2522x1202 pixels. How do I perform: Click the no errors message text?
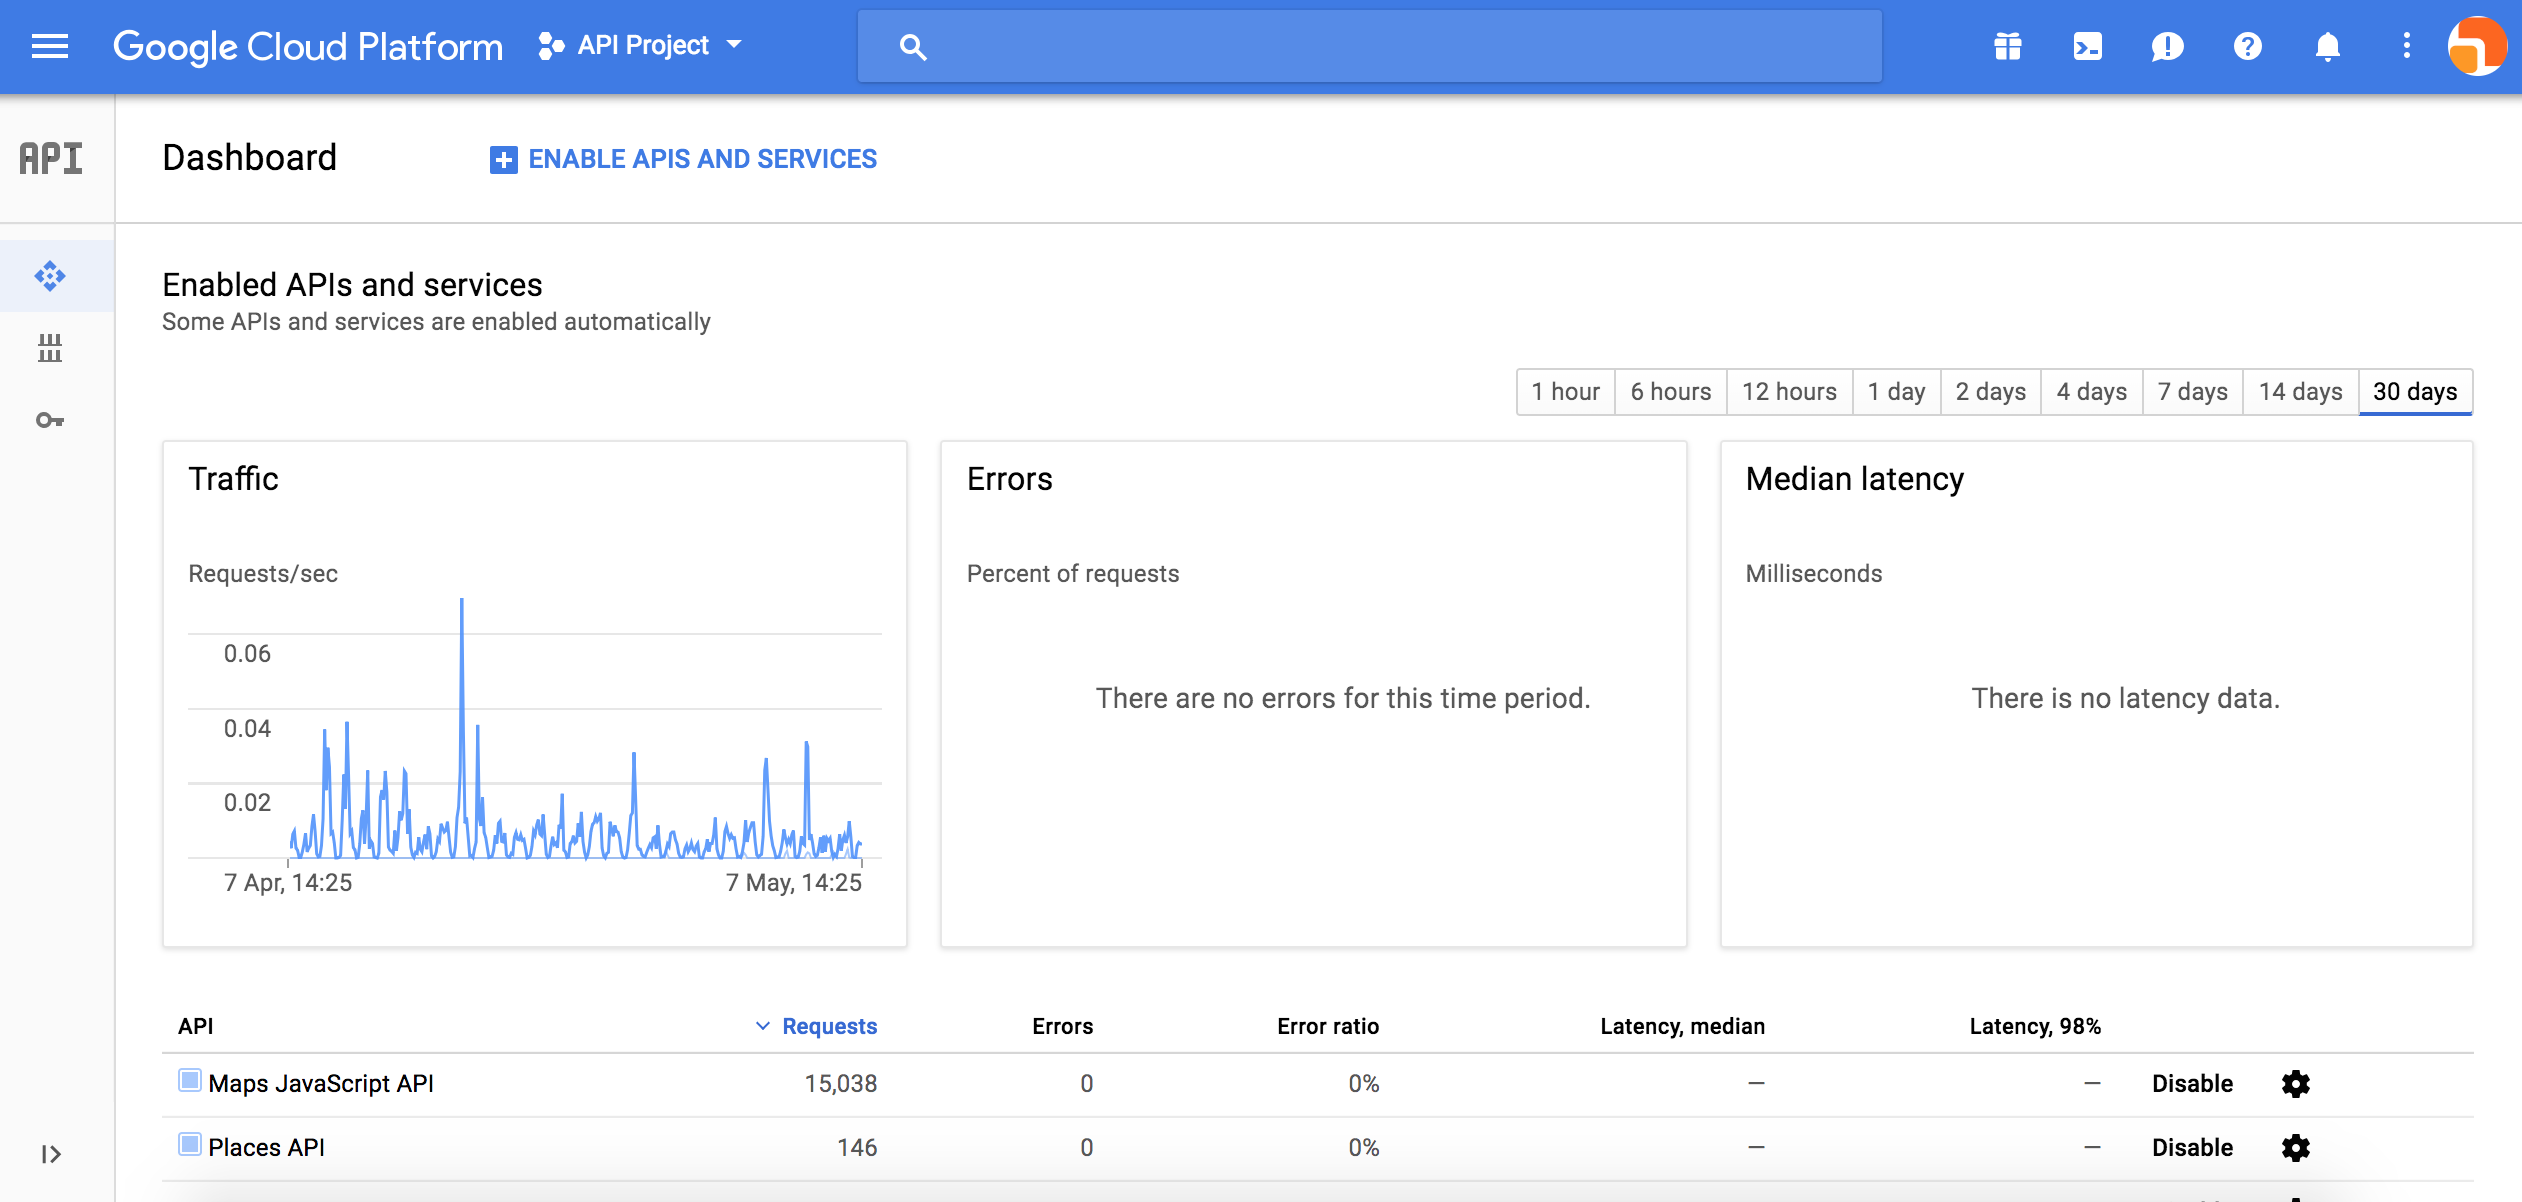click(1343, 698)
